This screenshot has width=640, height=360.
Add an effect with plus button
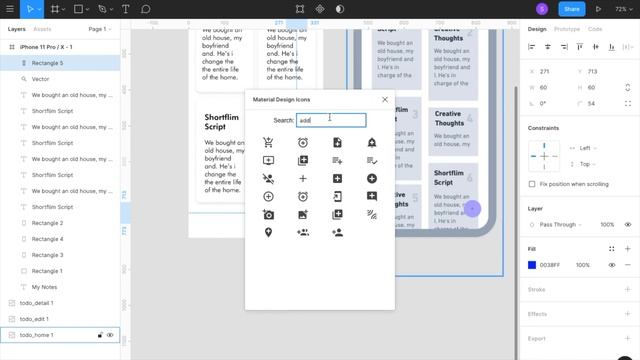coord(628,314)
